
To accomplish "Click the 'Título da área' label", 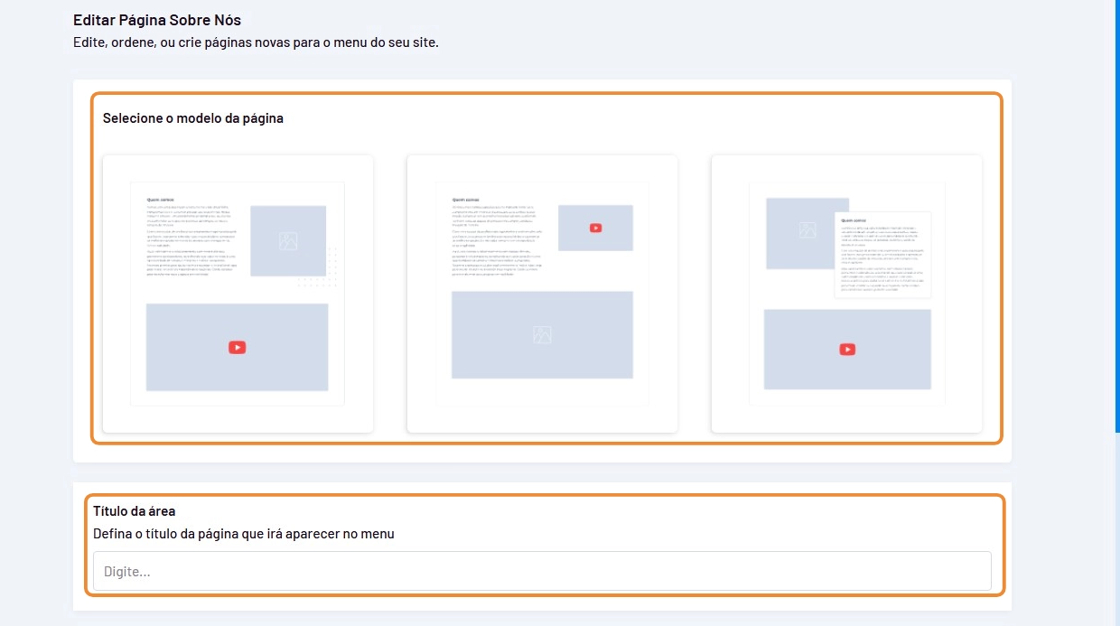I will pos(134,511).
